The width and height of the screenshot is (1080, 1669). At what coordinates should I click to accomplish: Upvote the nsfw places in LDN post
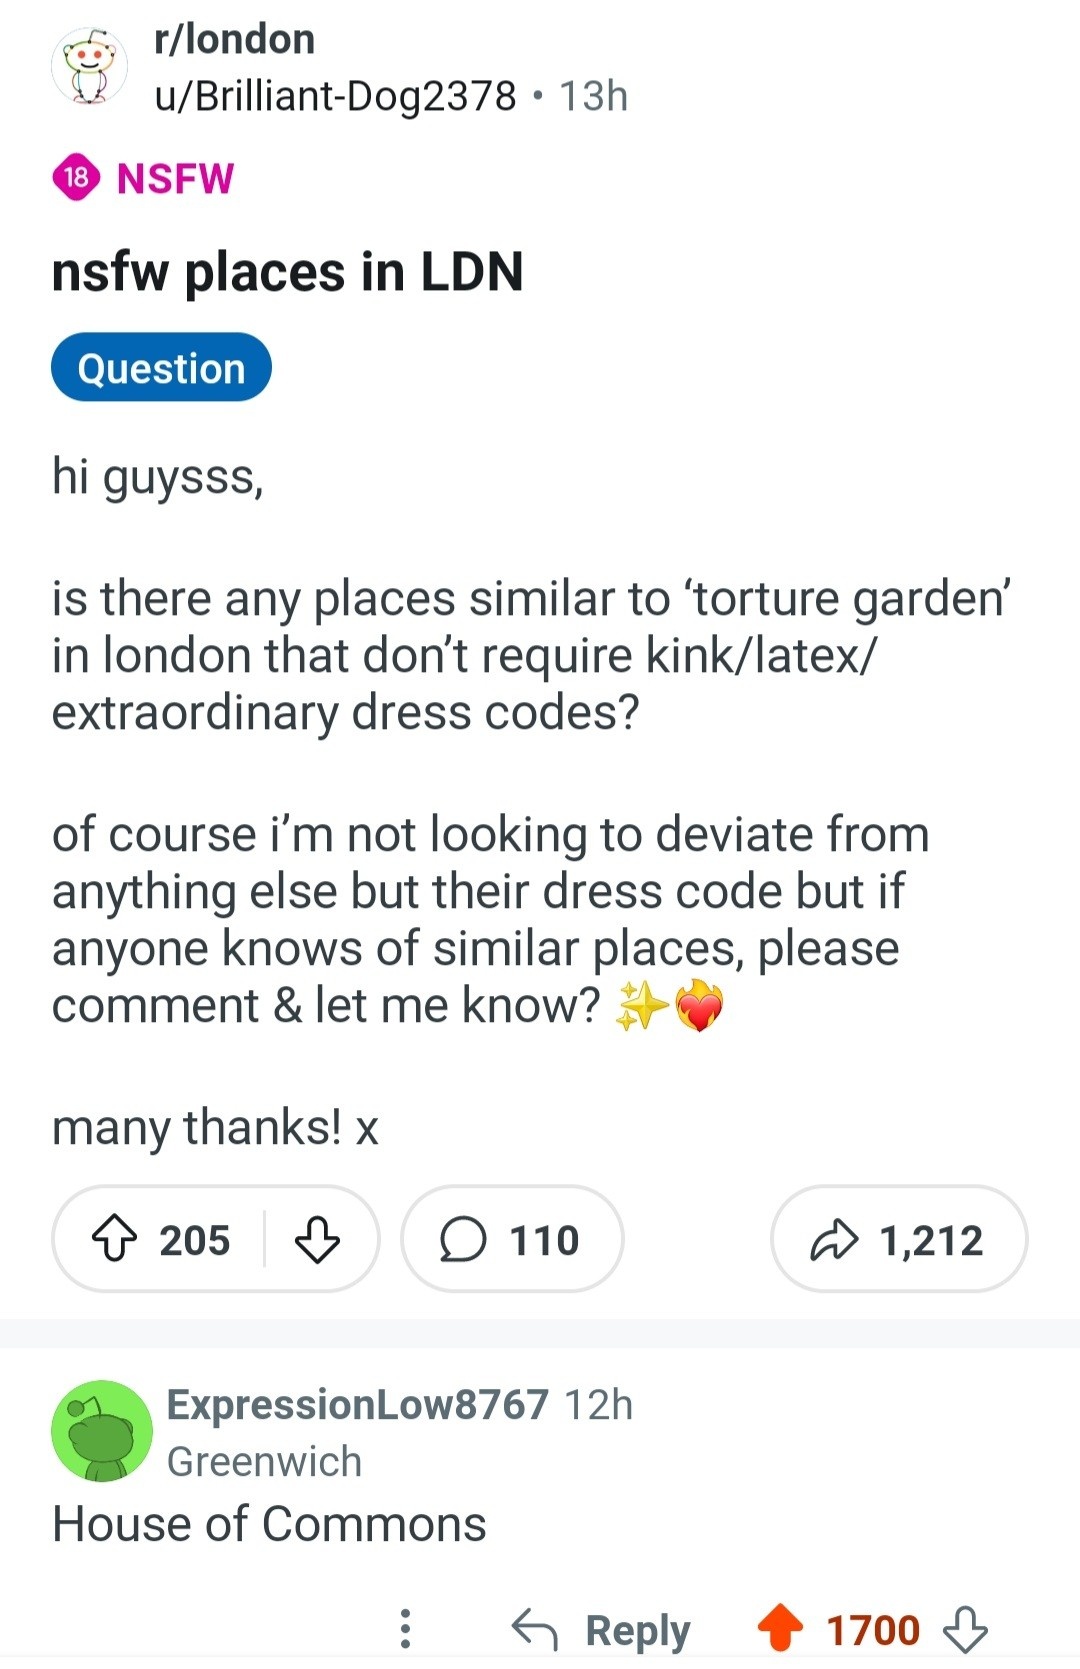click(115, 1239)
